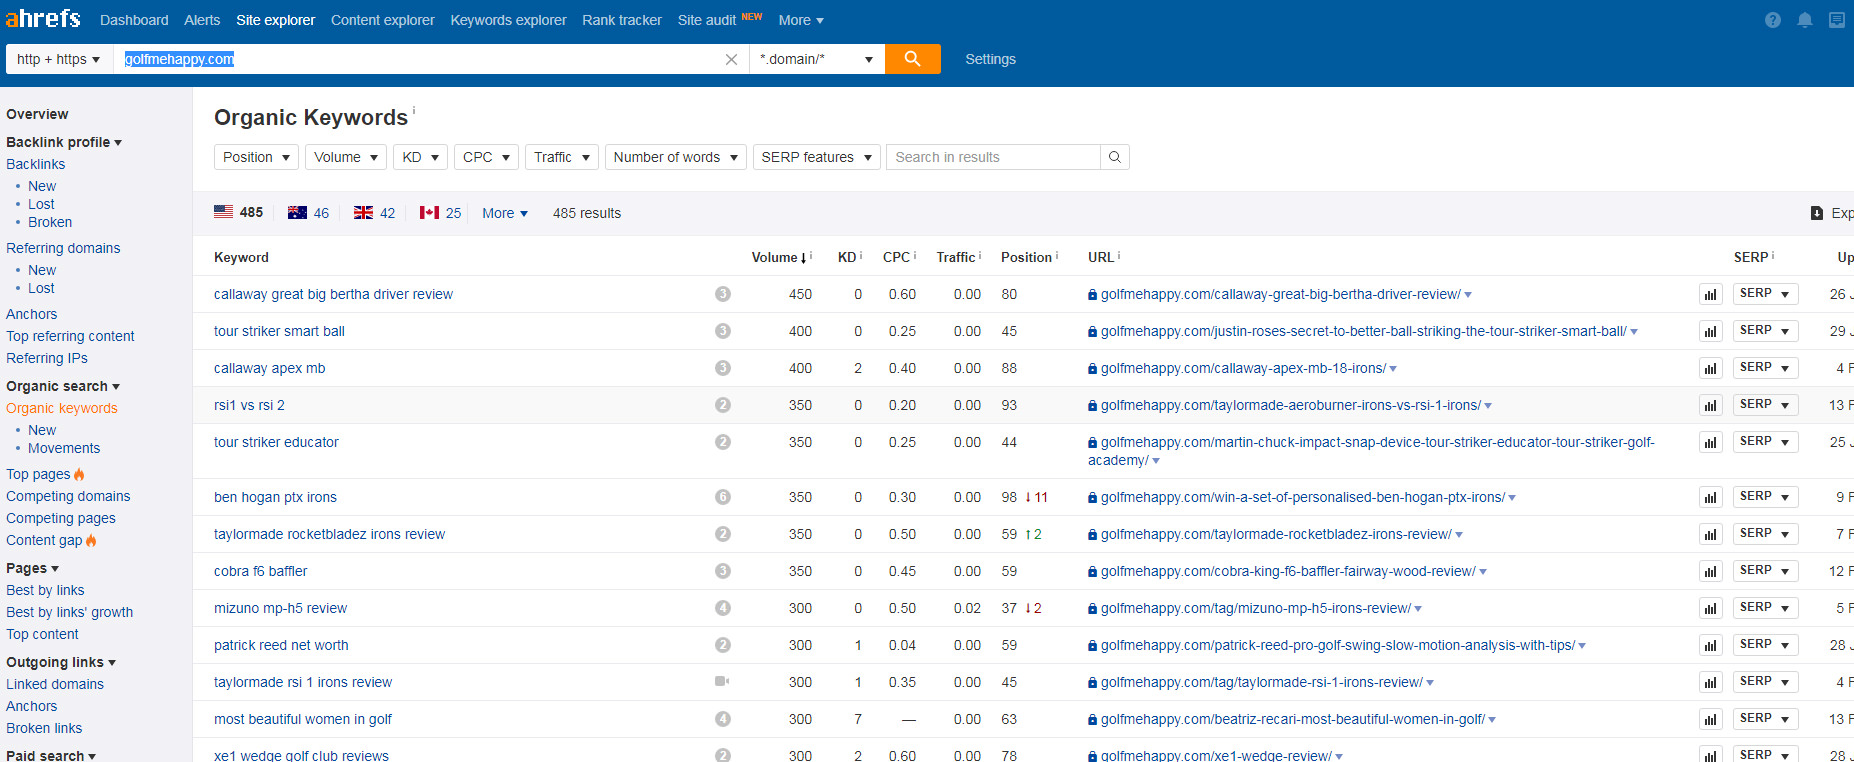Open the SERP features filter dropdown

(817, 157)
